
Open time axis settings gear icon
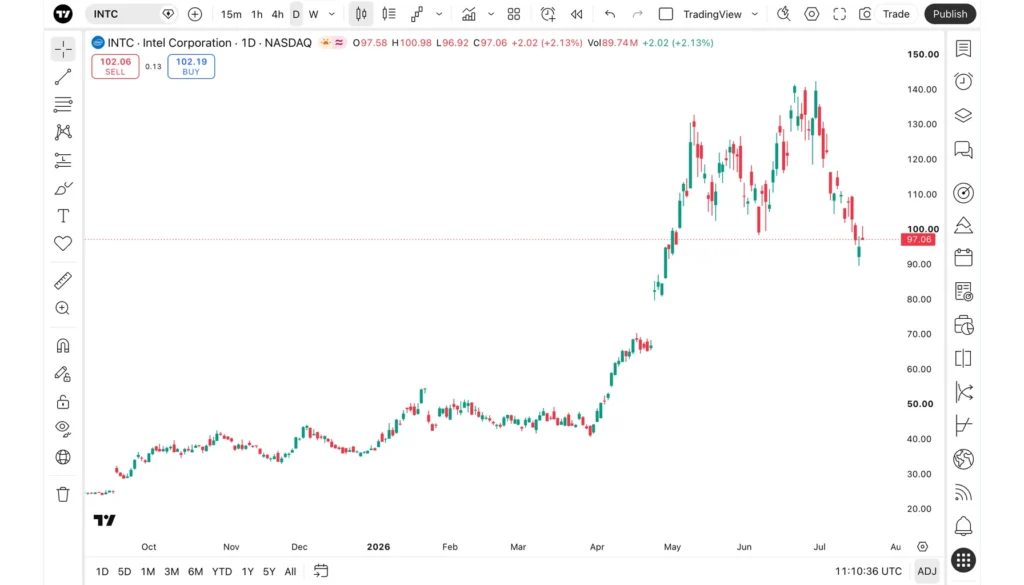coord(922,546)
